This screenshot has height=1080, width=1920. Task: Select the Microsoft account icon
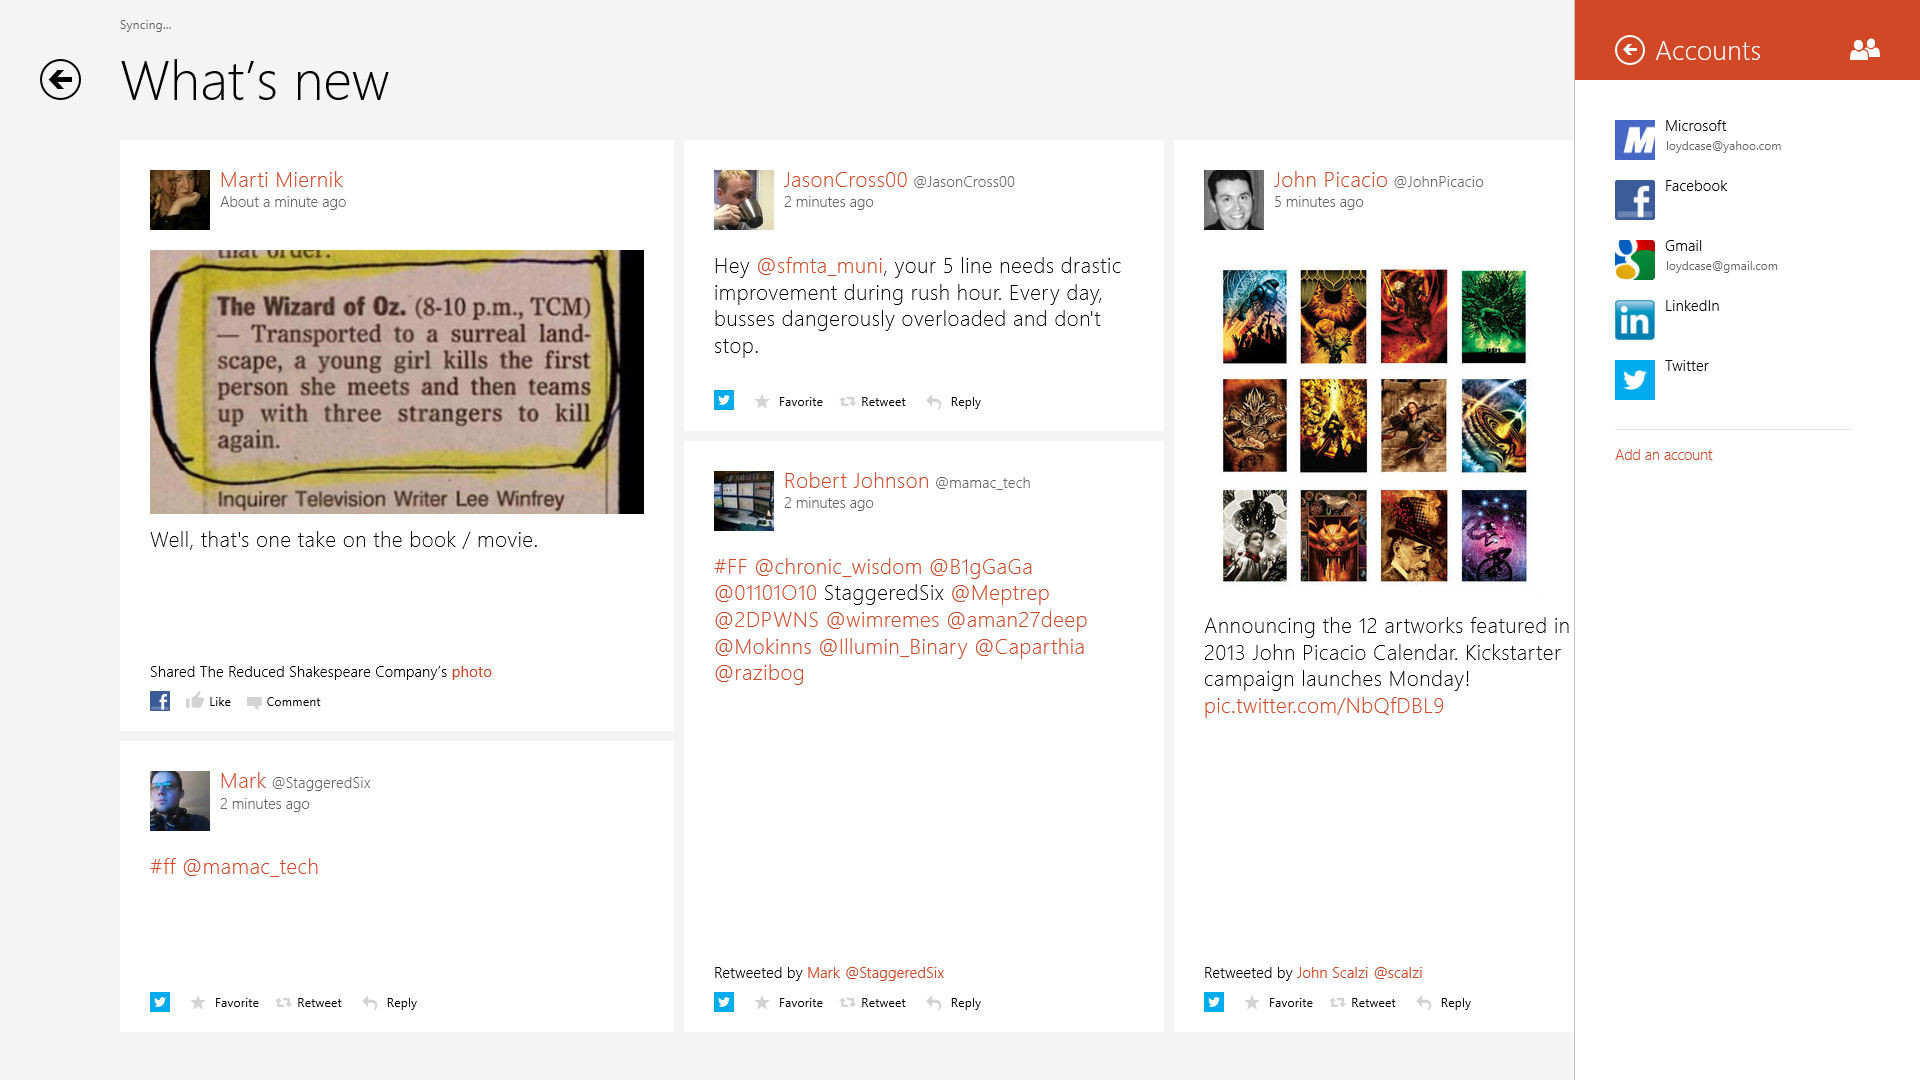(x=1634, y=140)
